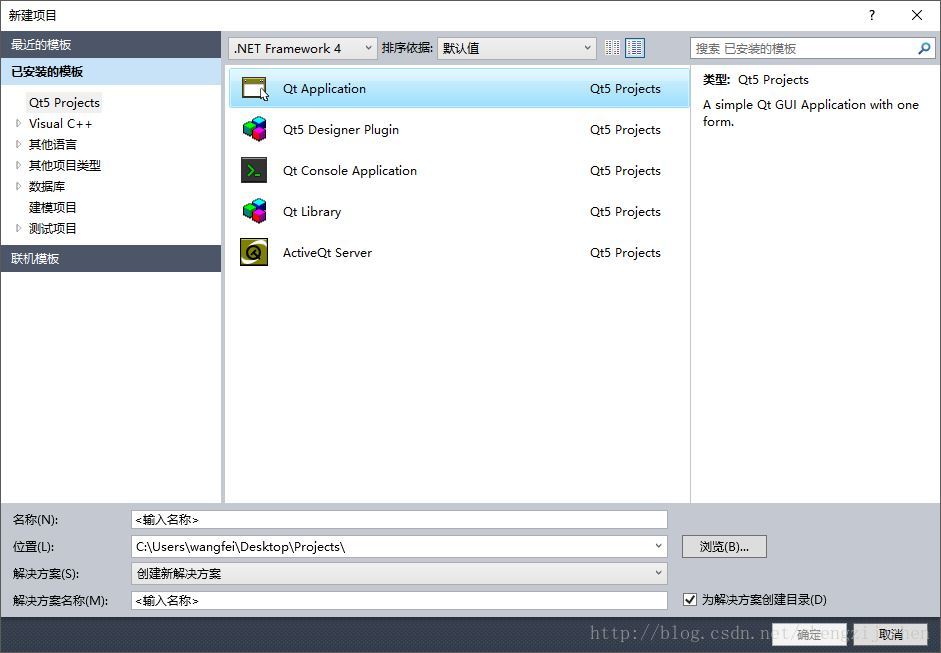Screen dimensions: 941x653
Task: Select the Qt Library row text
Action: click(312, 212)
